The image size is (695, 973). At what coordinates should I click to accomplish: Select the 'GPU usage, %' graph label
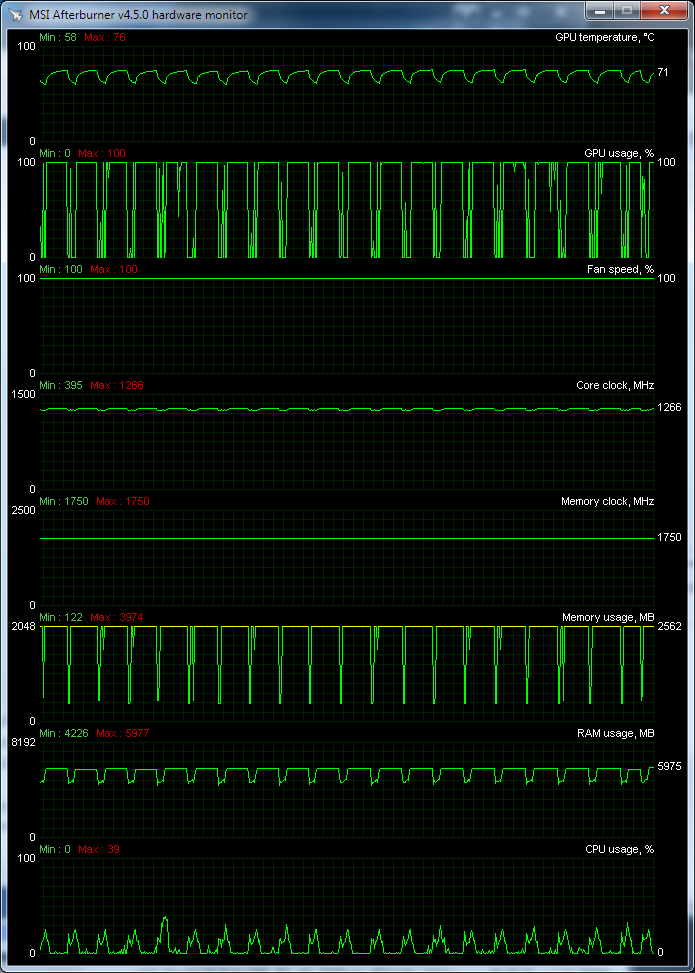(x=619, y=153)
